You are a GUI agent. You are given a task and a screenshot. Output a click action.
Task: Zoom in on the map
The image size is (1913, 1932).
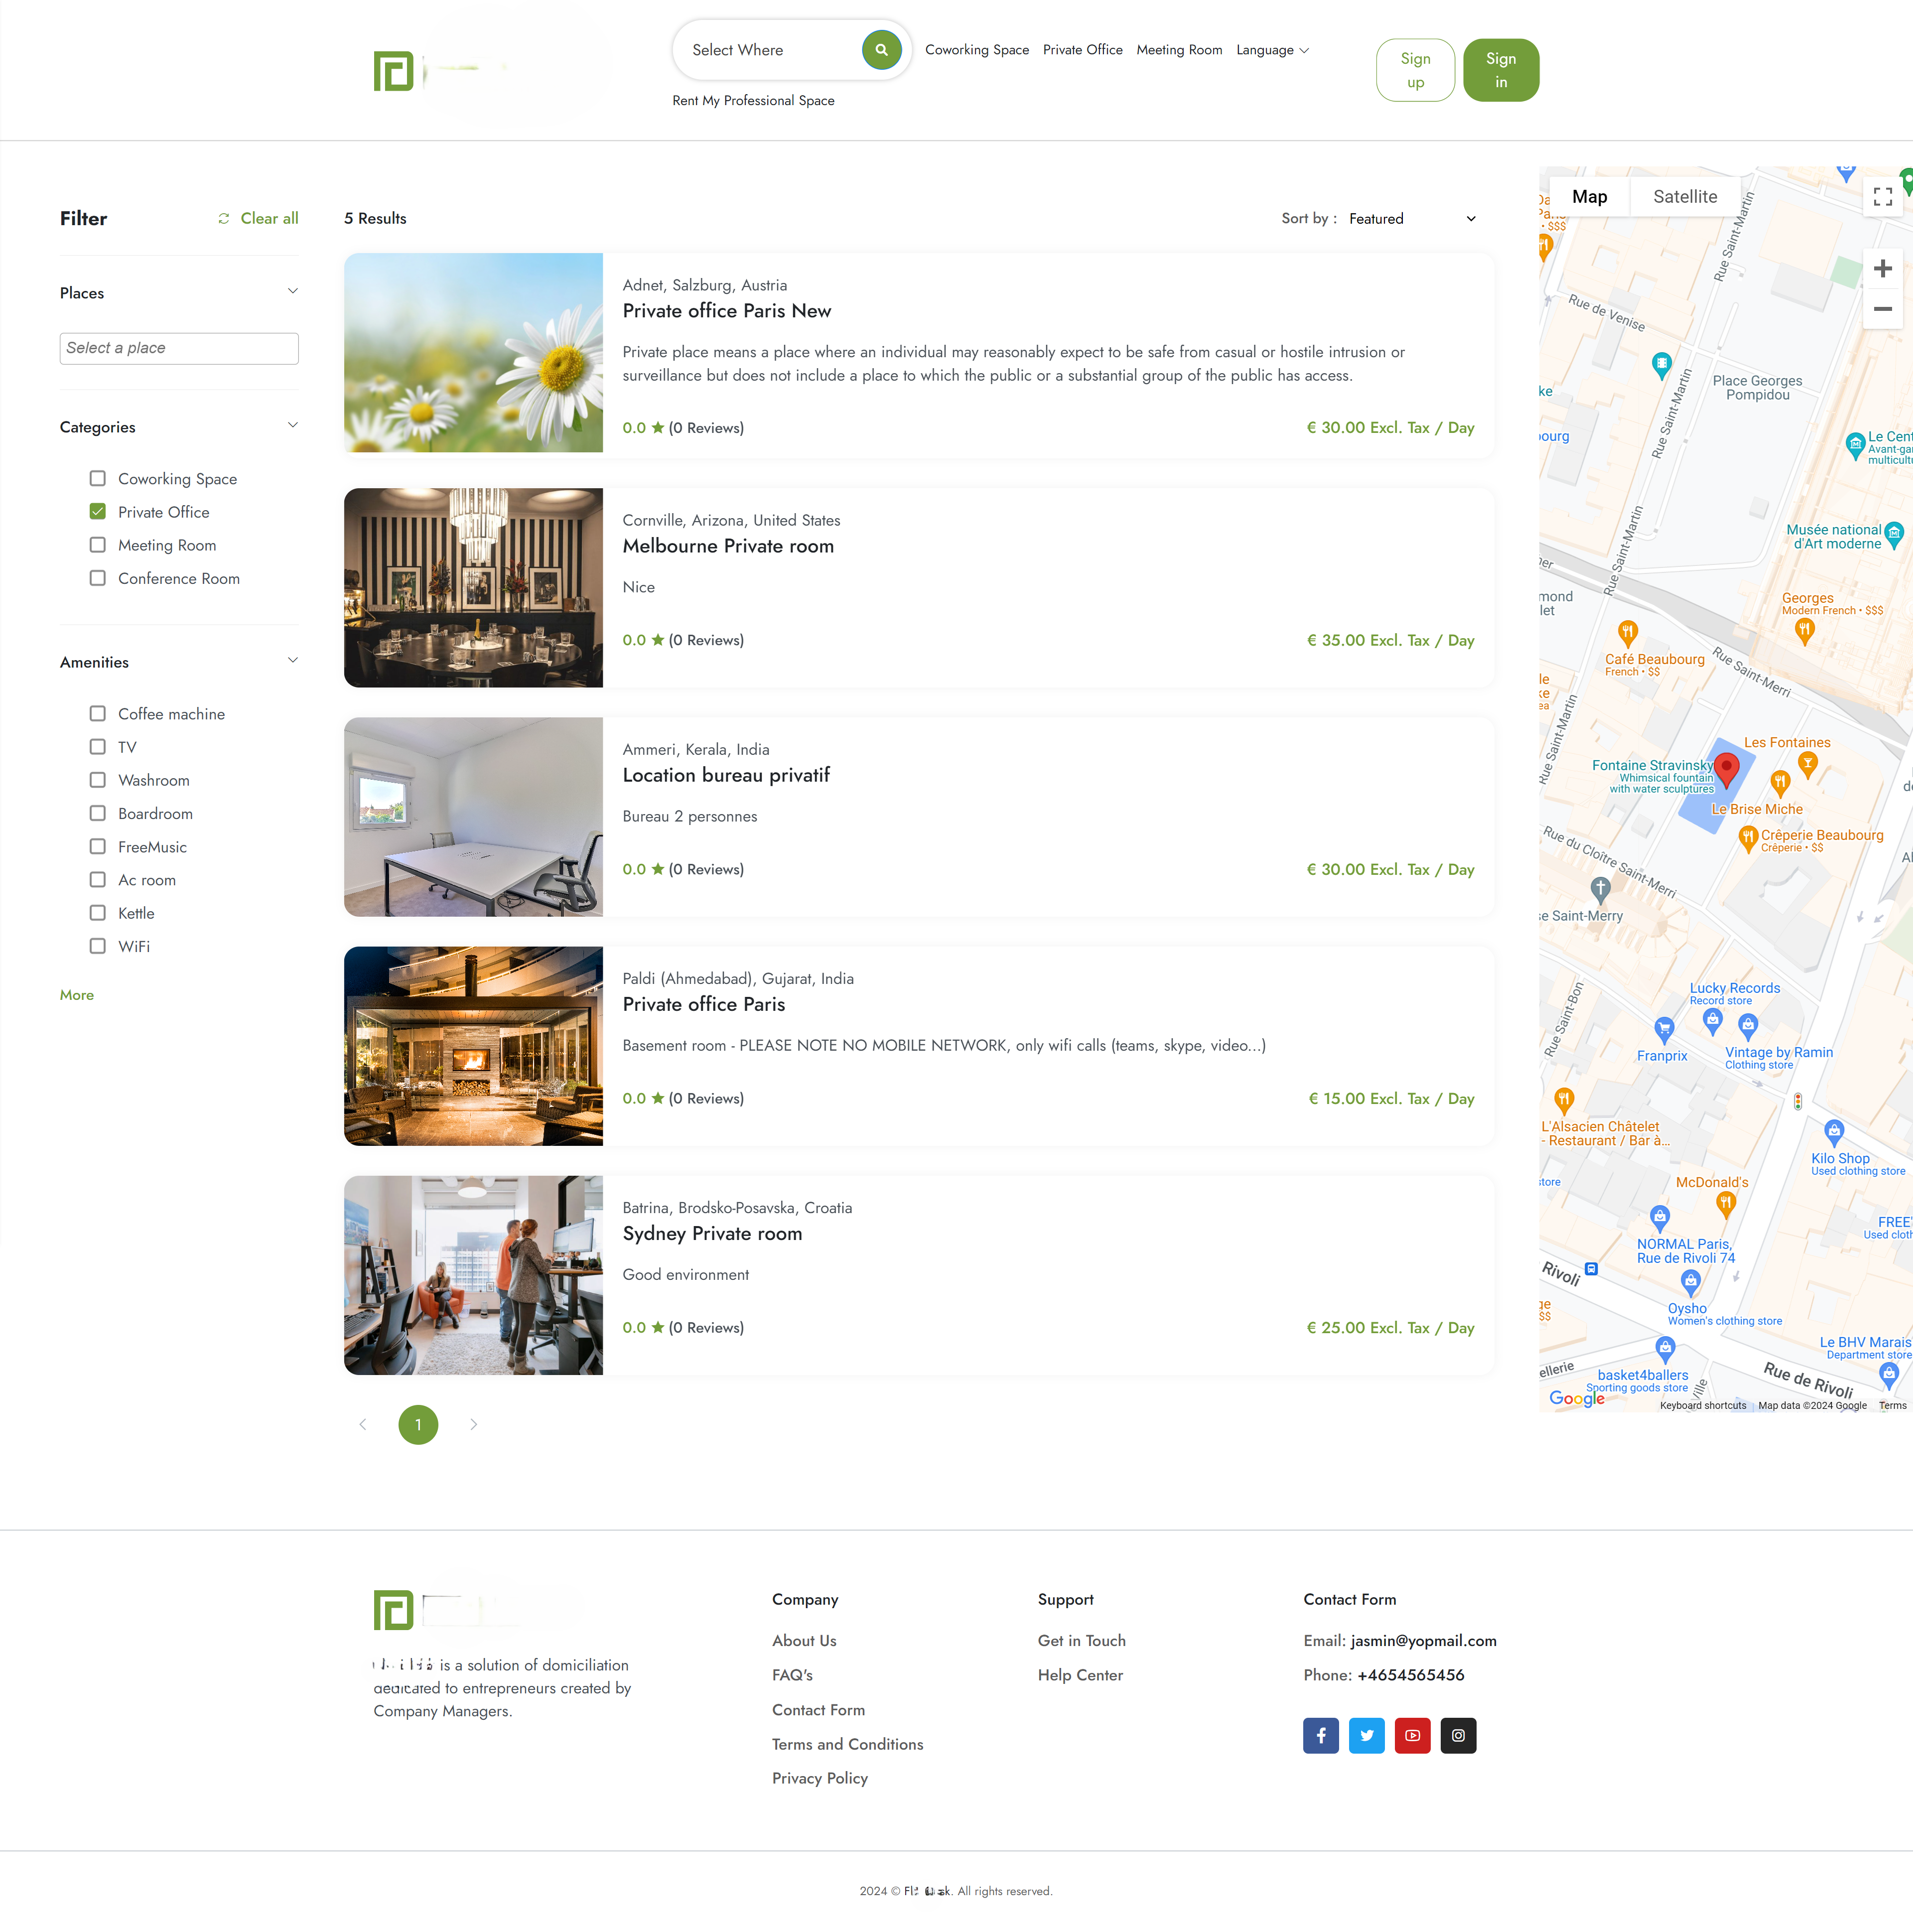point(1882,268)
